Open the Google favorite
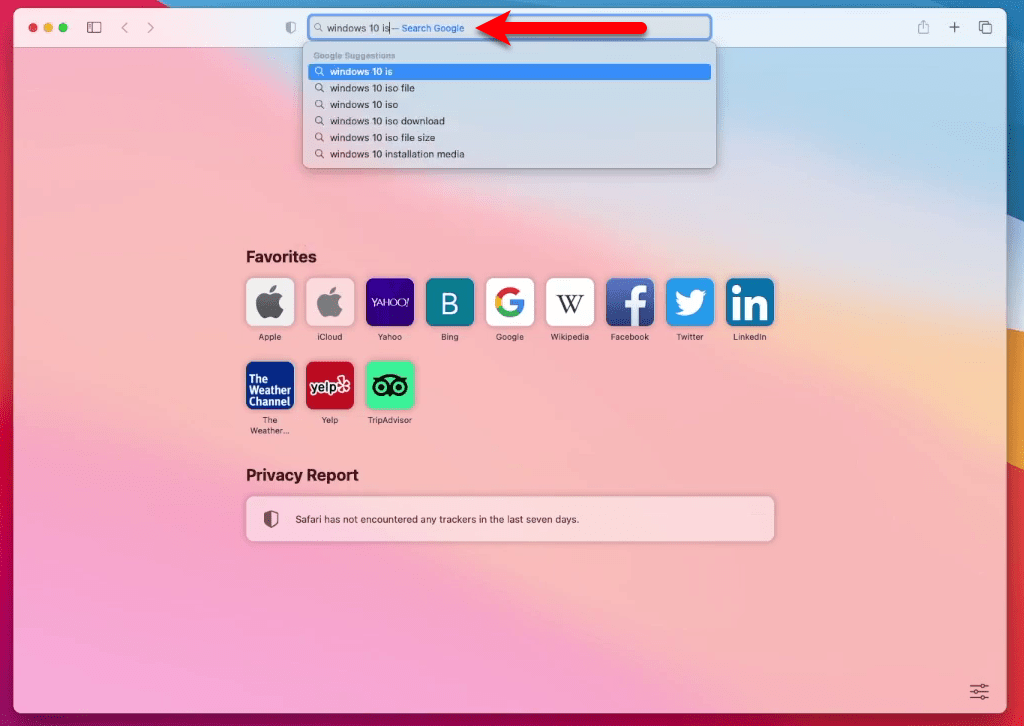The width and height of the screenshot is (1024, 726). coord(510,302)
